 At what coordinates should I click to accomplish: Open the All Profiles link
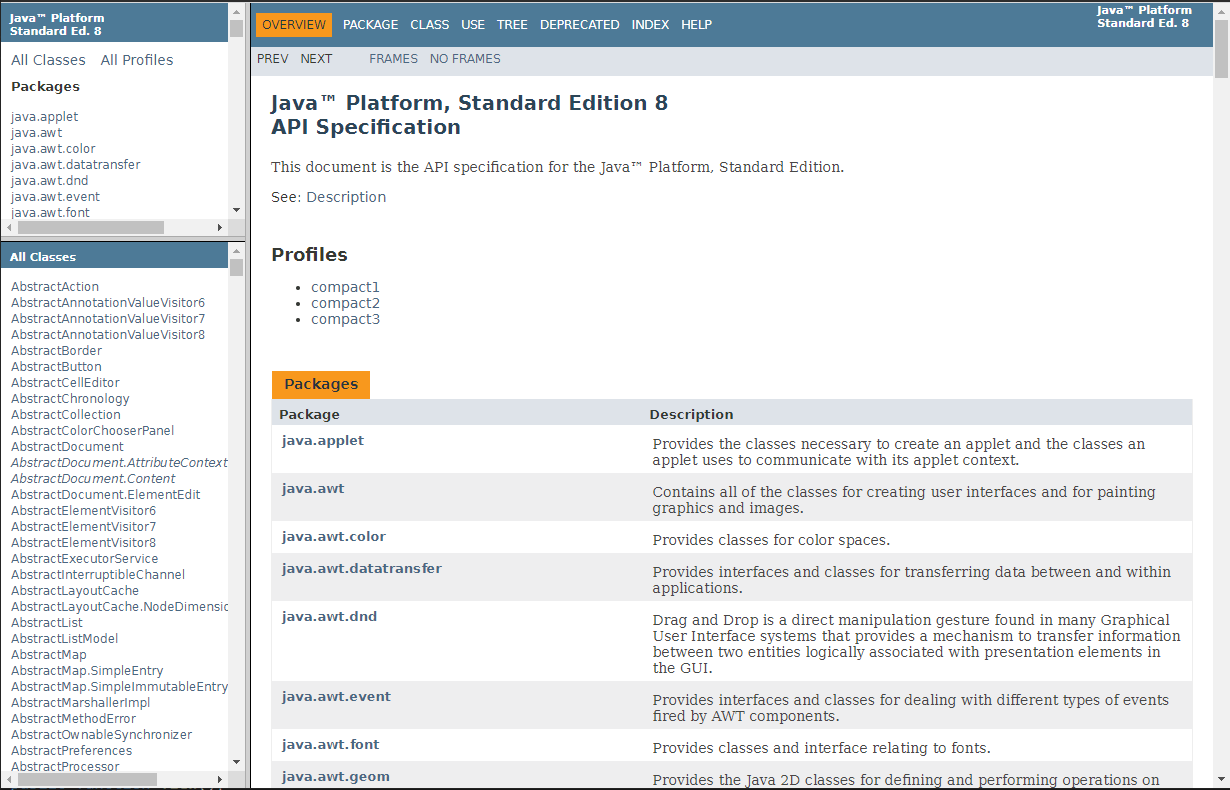[137, 60]
